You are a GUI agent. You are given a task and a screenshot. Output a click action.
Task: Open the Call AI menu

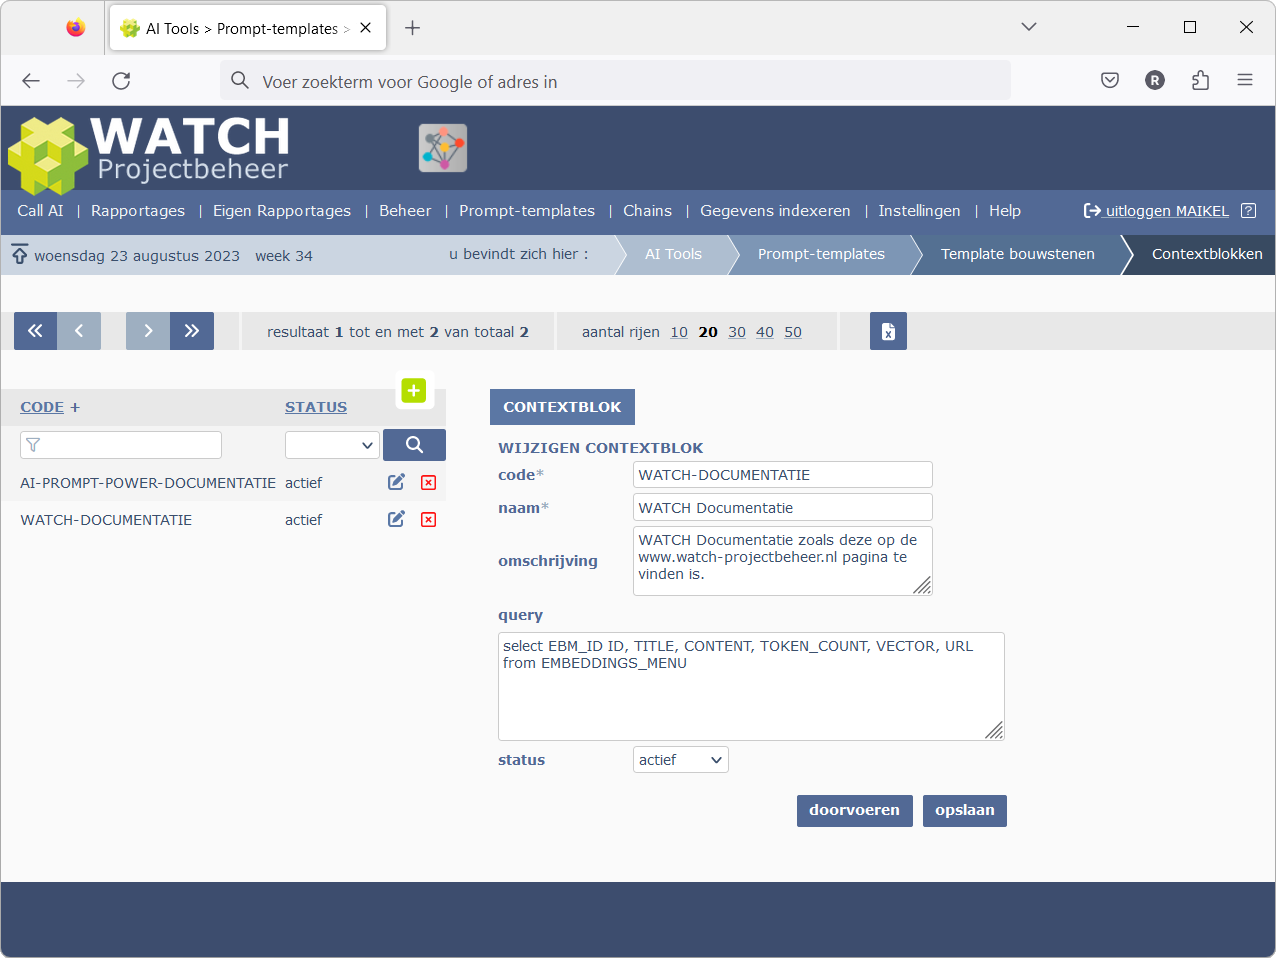click(40, 211)
